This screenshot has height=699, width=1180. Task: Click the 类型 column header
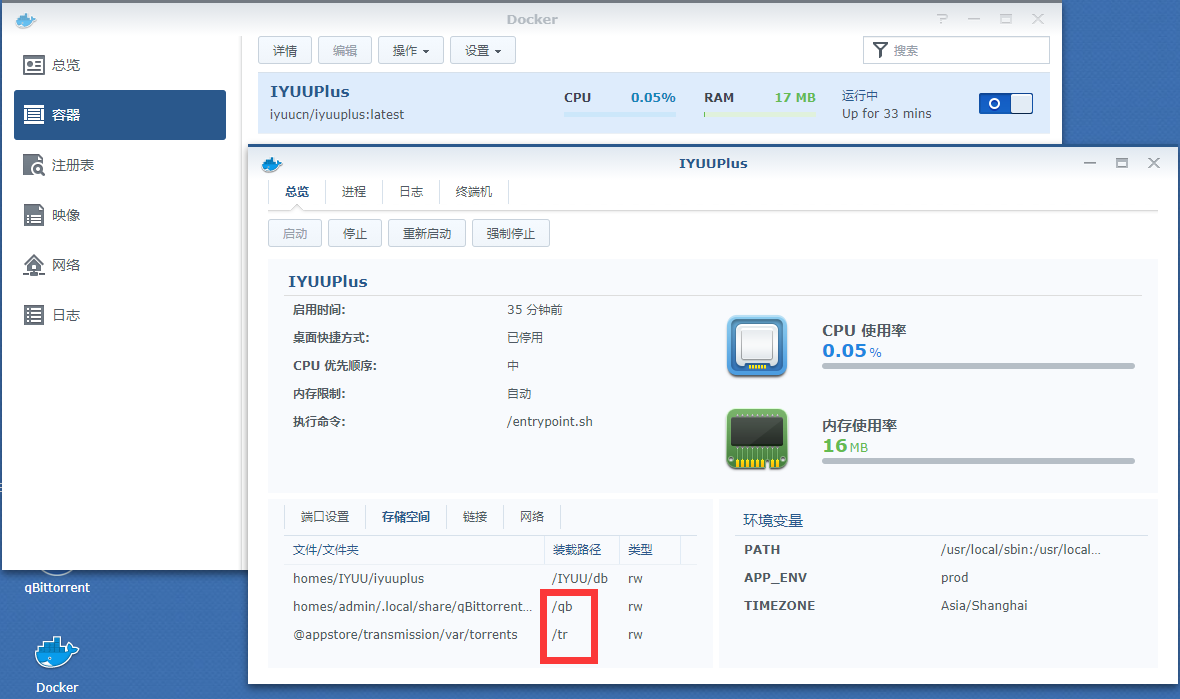click(649, 550)
